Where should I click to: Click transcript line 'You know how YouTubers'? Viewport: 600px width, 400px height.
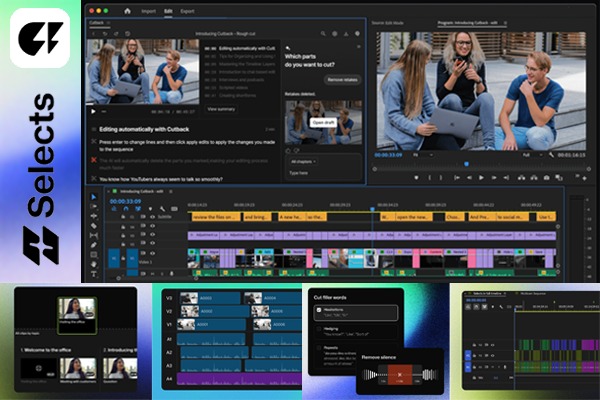pos(161,179)
